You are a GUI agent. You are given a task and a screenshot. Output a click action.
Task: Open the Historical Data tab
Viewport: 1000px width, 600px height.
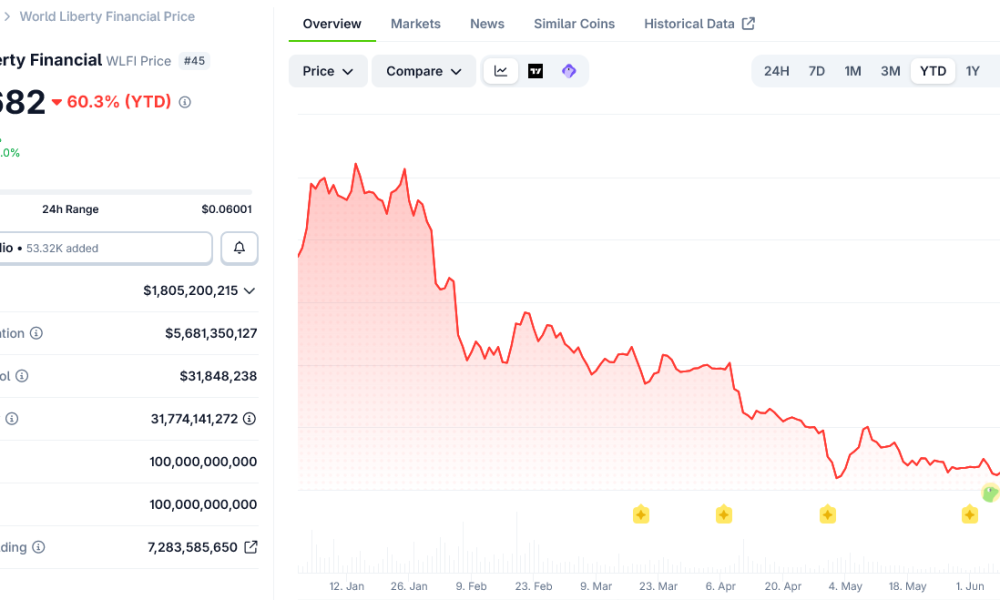(x=699, y=24)
